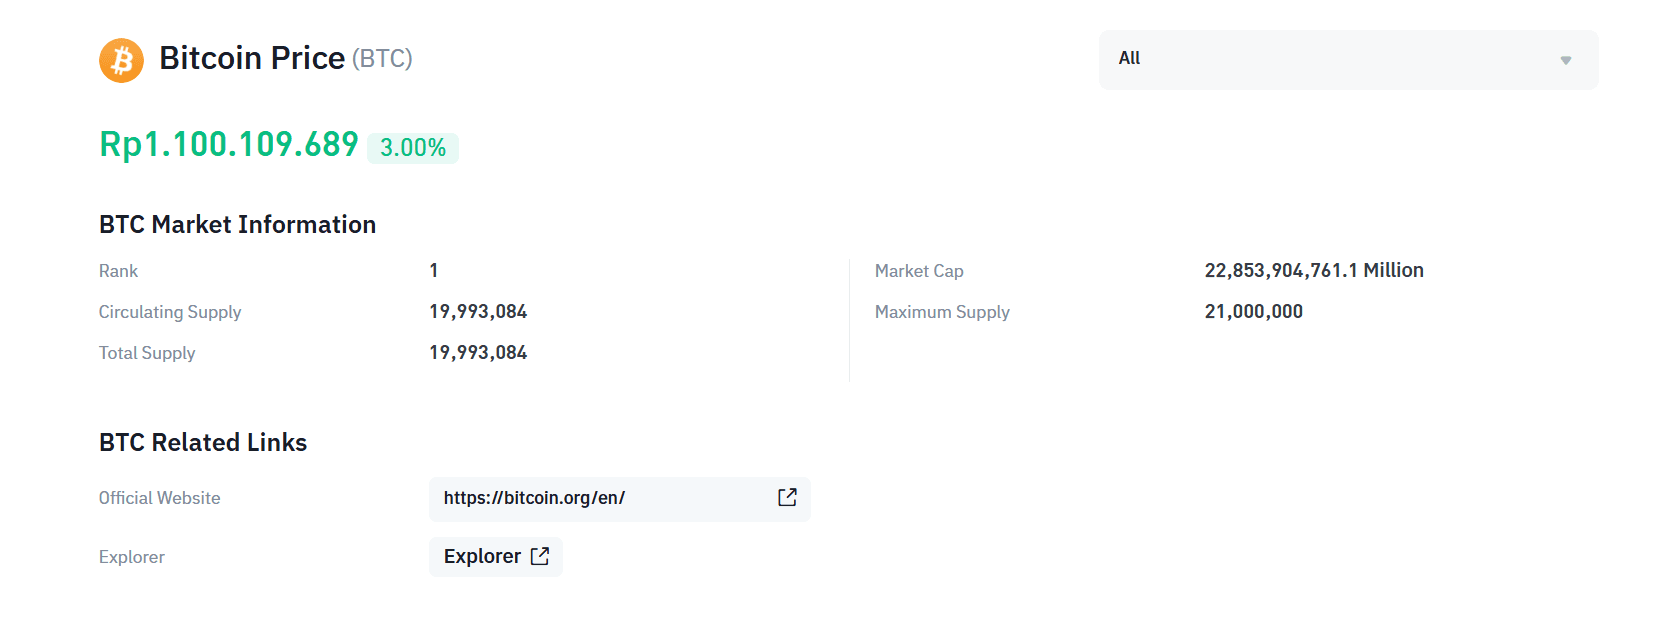
Task: Click the dropdown arrow on the All filter
Action: click(x=1565, y=60)
